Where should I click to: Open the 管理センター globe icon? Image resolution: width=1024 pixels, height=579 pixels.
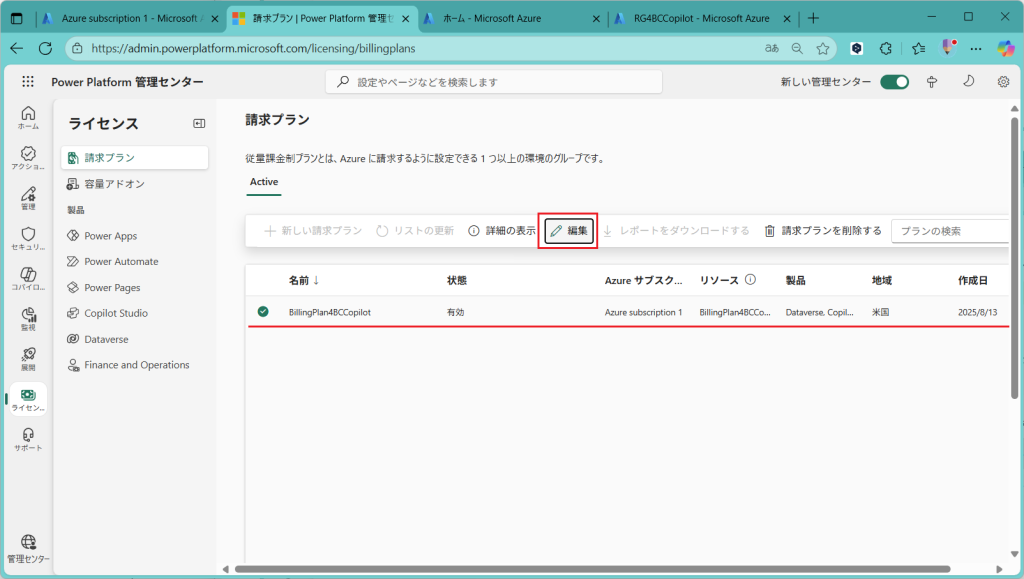tap(28, 549)
